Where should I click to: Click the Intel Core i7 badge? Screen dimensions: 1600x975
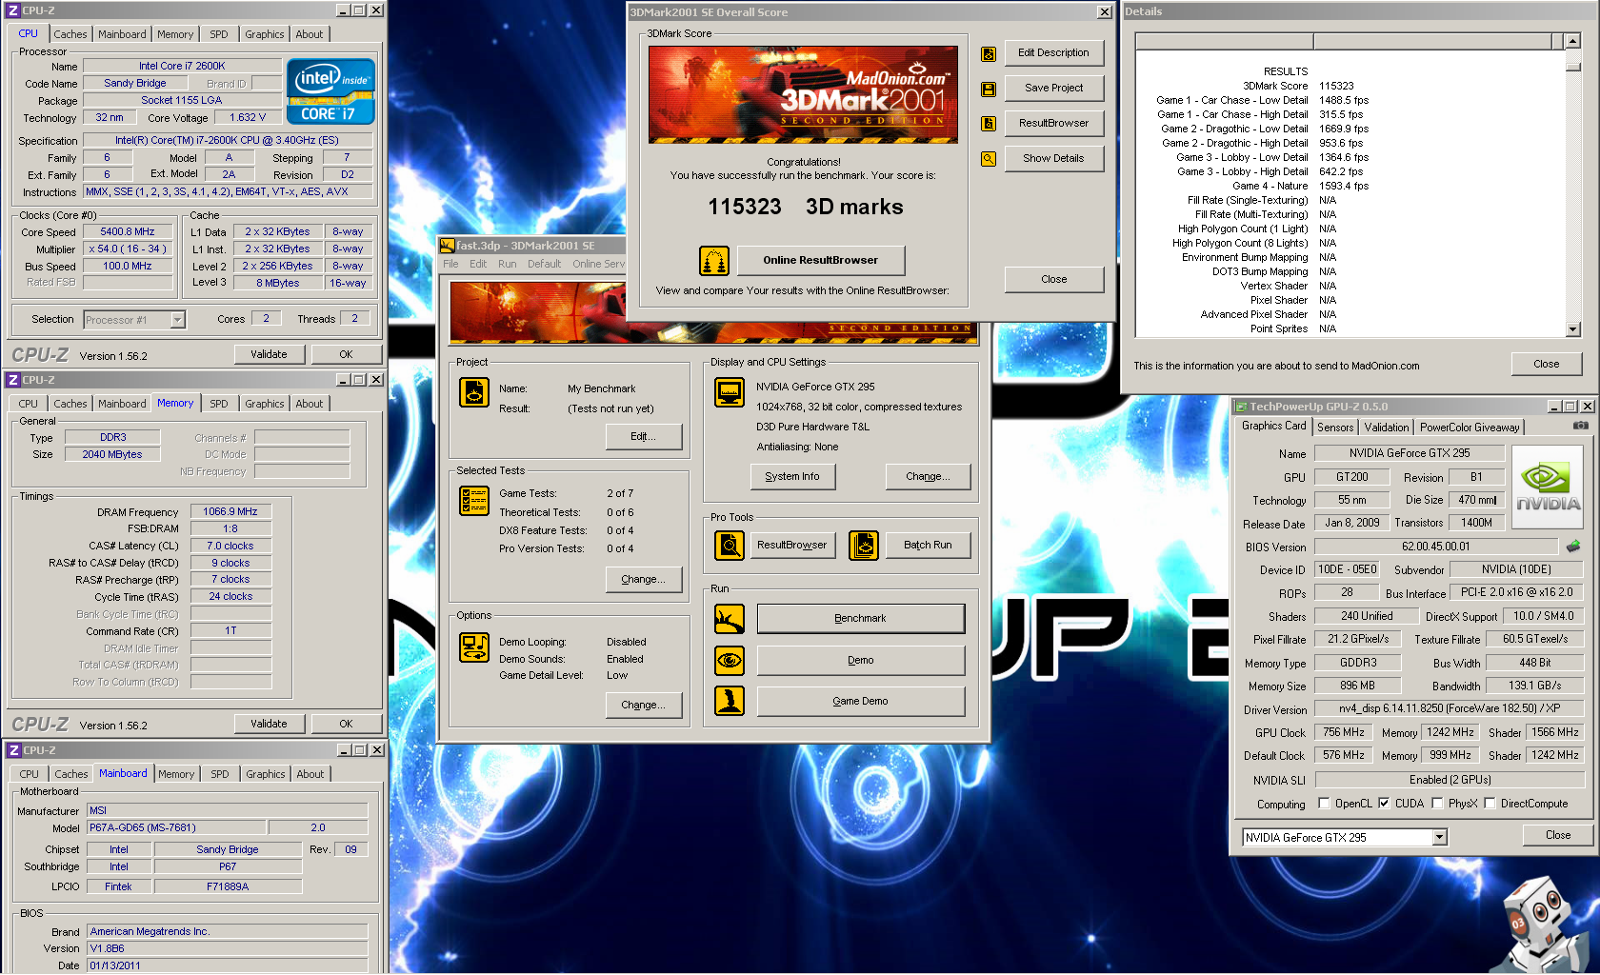click(x=331, y=91)
